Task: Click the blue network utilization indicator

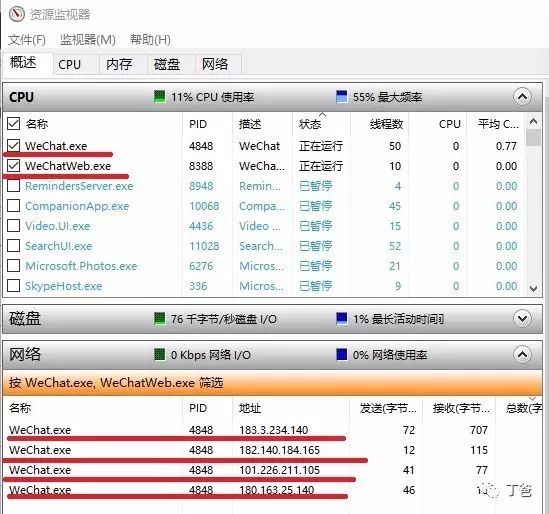Action: [x=341, y=355]
